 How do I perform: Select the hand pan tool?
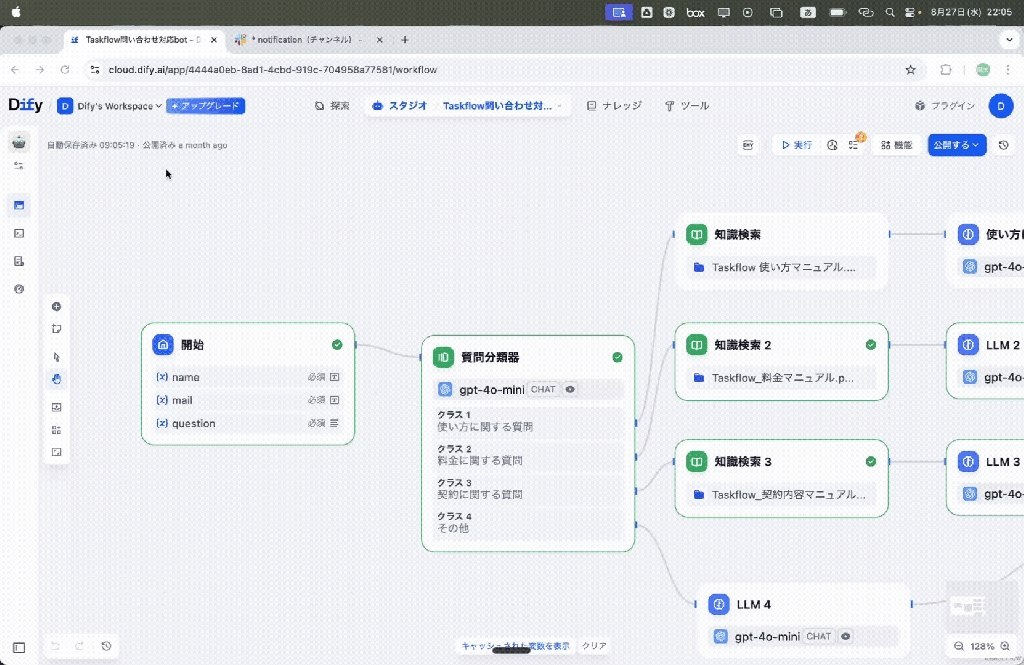click(56, 379)
